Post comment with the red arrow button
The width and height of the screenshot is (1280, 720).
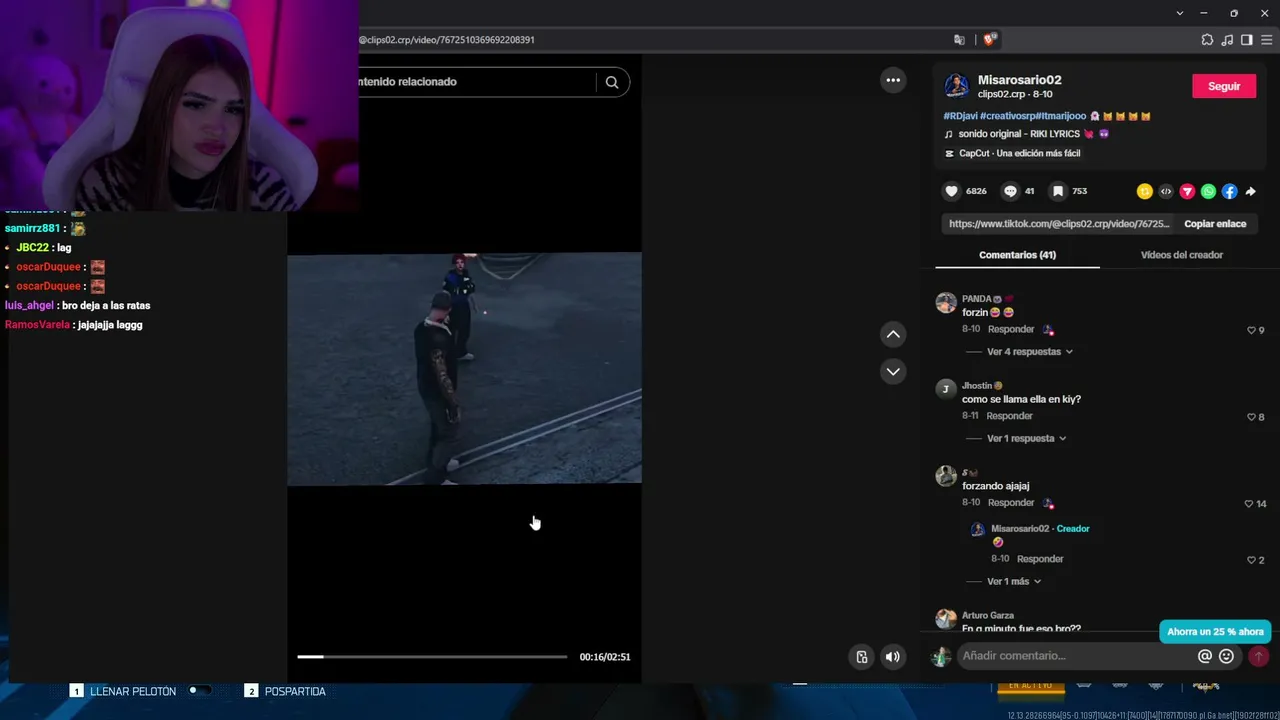pos(1259,656)
